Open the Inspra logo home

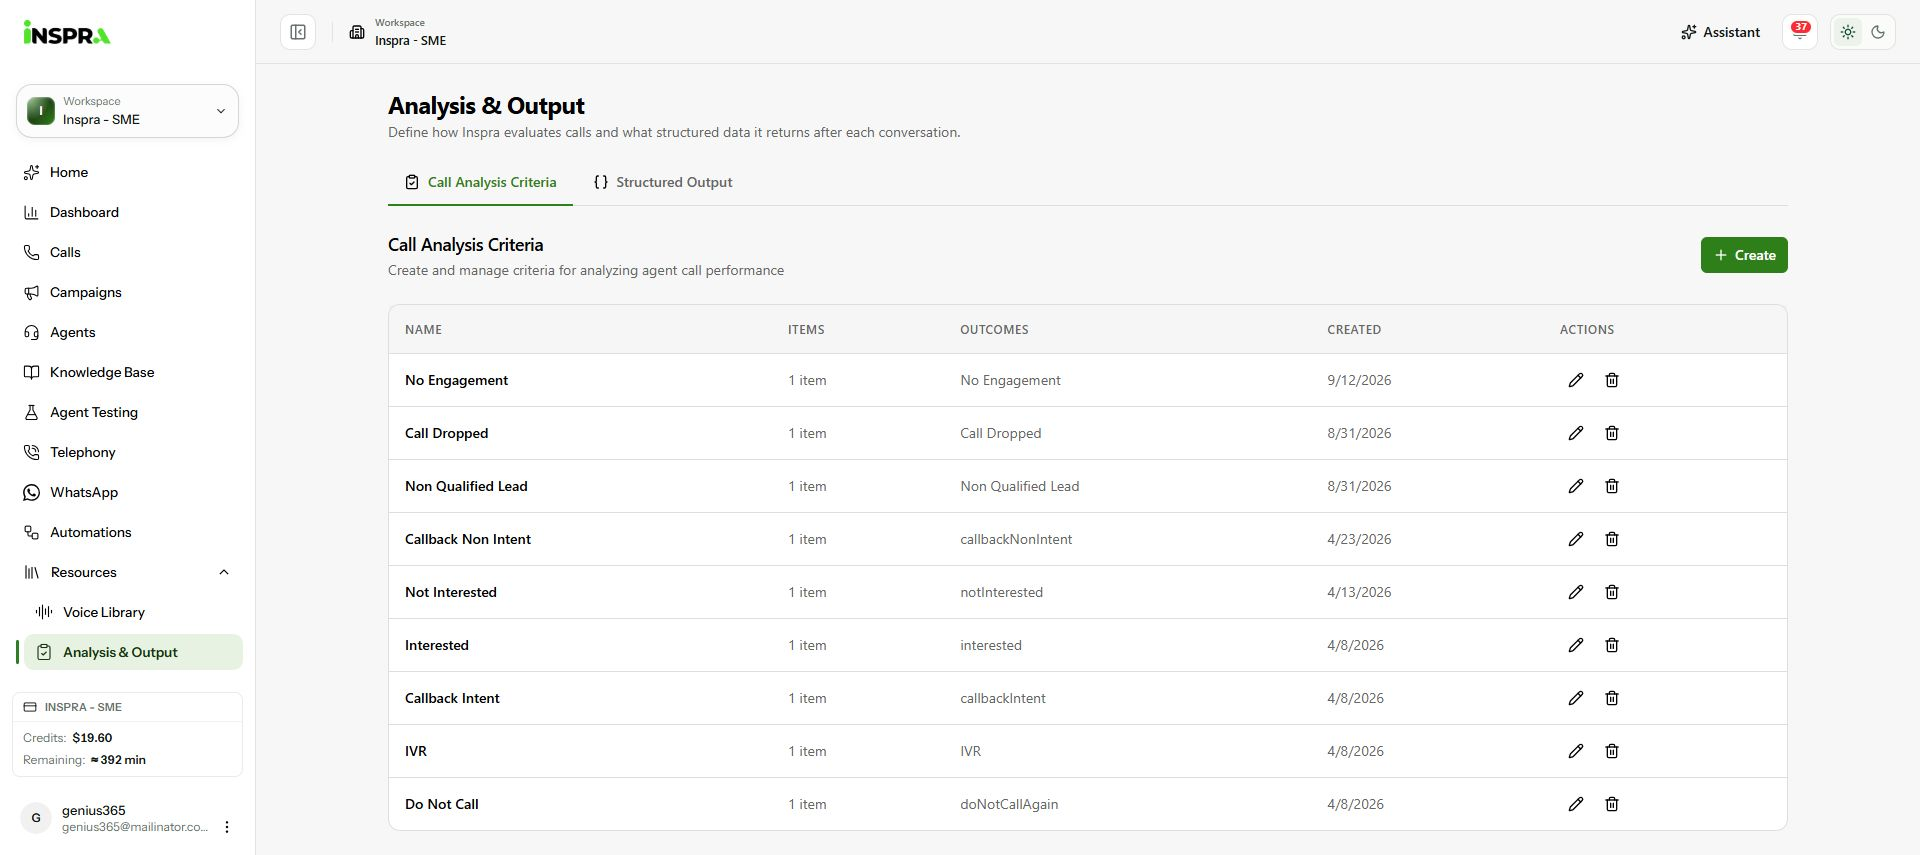pyautogui.click(x=67, y=33)
